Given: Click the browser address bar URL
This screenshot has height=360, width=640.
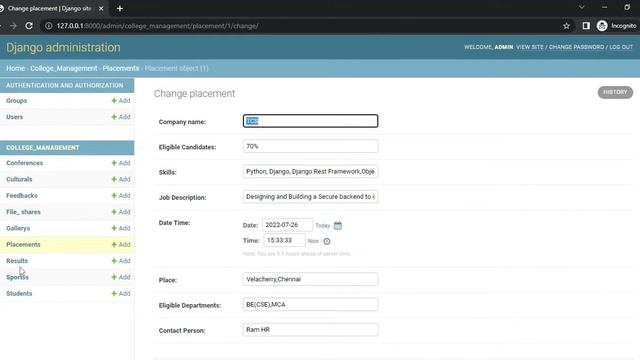Looking at the screenshot, I should pyautogui.click(x=157, y=26).
